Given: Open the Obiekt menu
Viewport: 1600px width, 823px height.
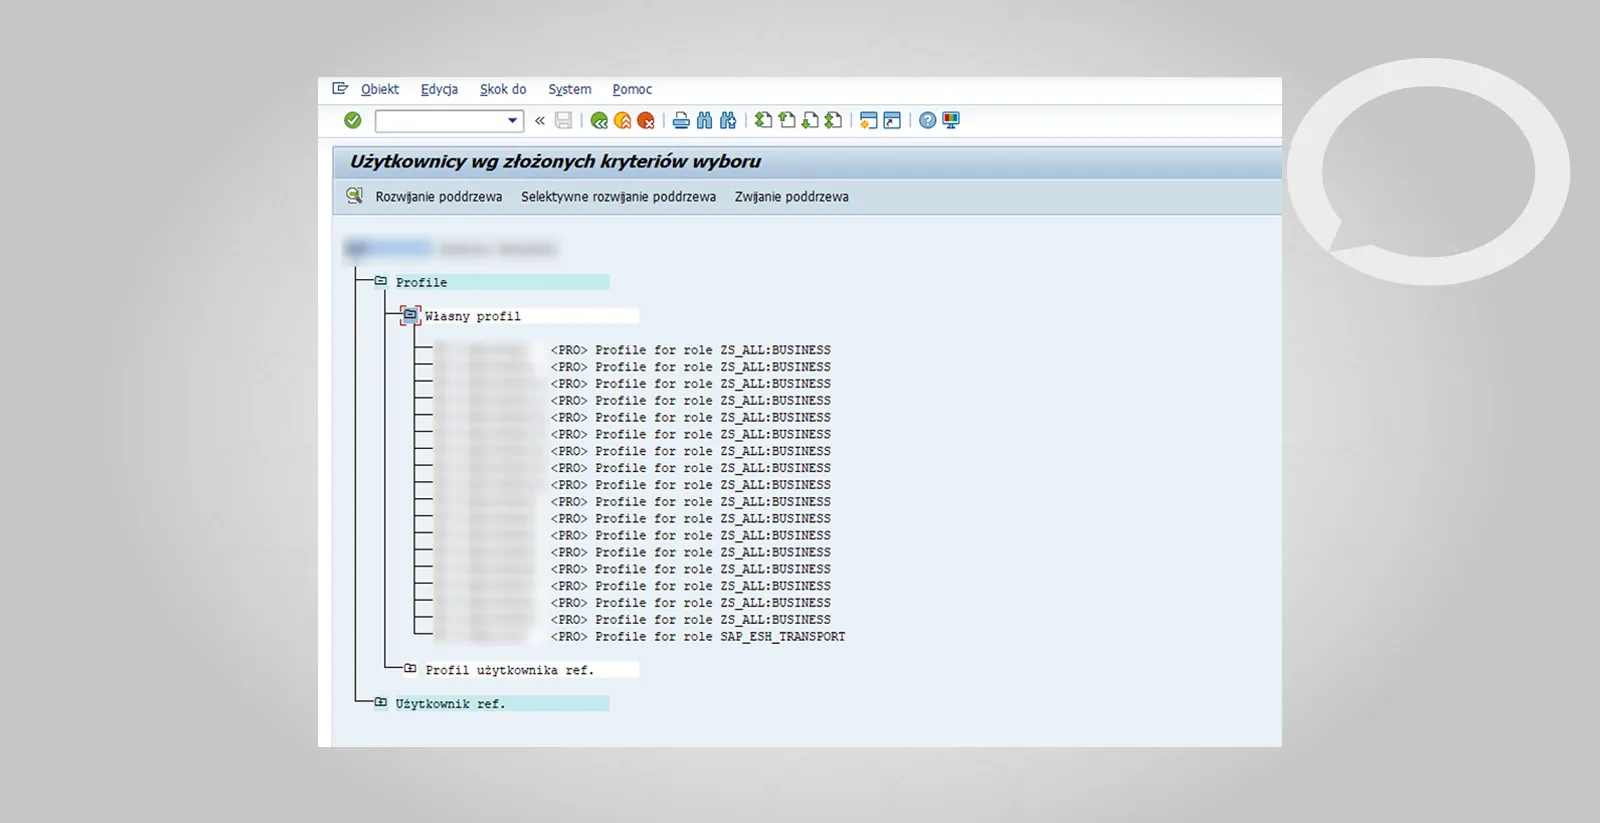Looking at the screenshot, I should pos(379,89).
